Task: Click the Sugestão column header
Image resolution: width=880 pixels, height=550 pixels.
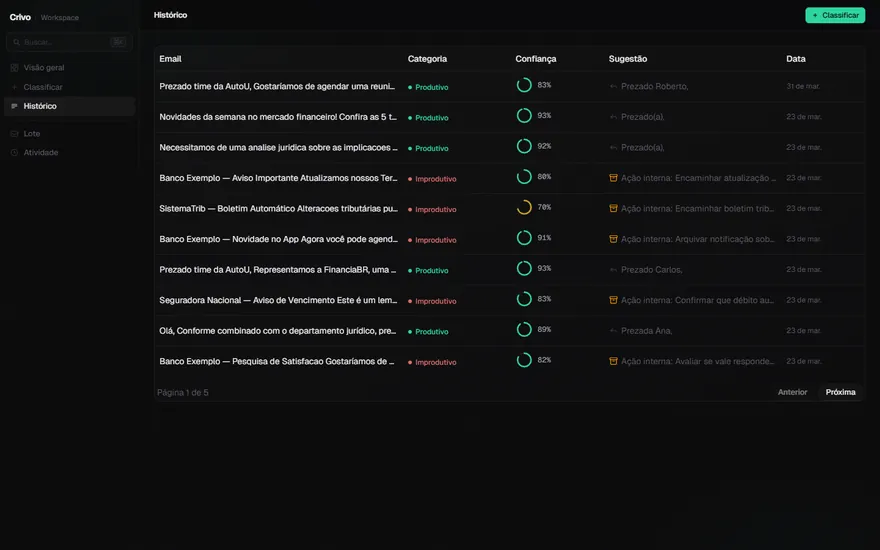Action: pyautogui.click(x=628, y=59)
